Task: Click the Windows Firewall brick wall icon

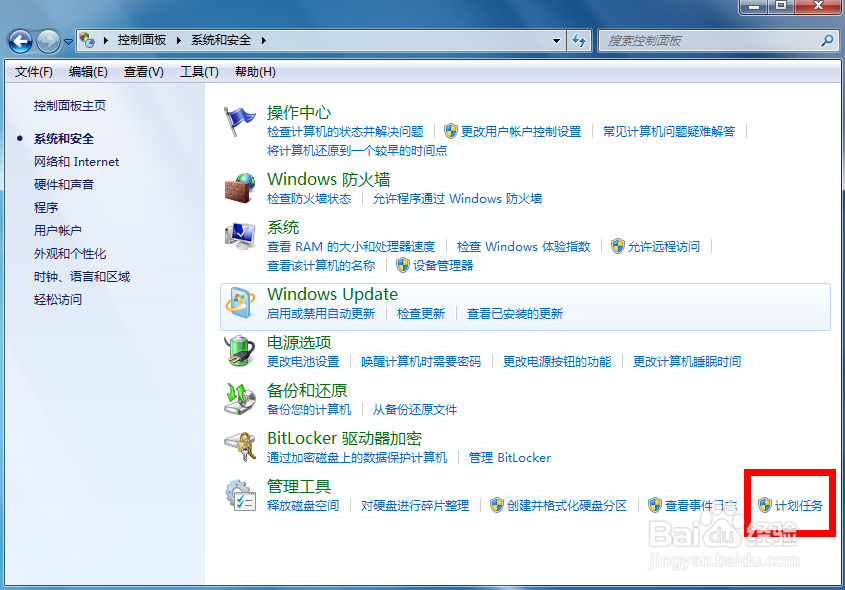Action: [239, 188]
